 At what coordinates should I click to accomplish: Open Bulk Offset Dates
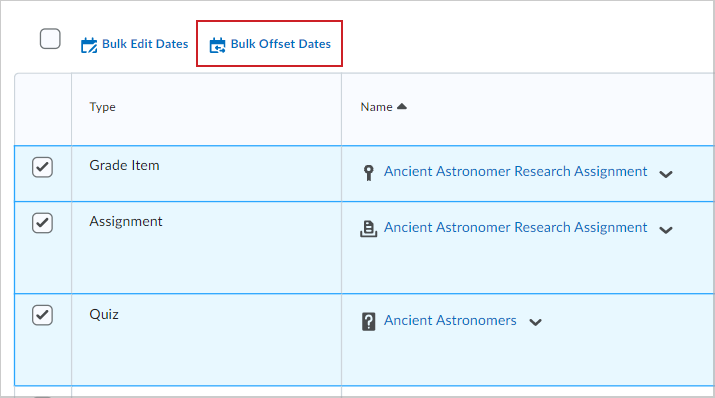280,44
